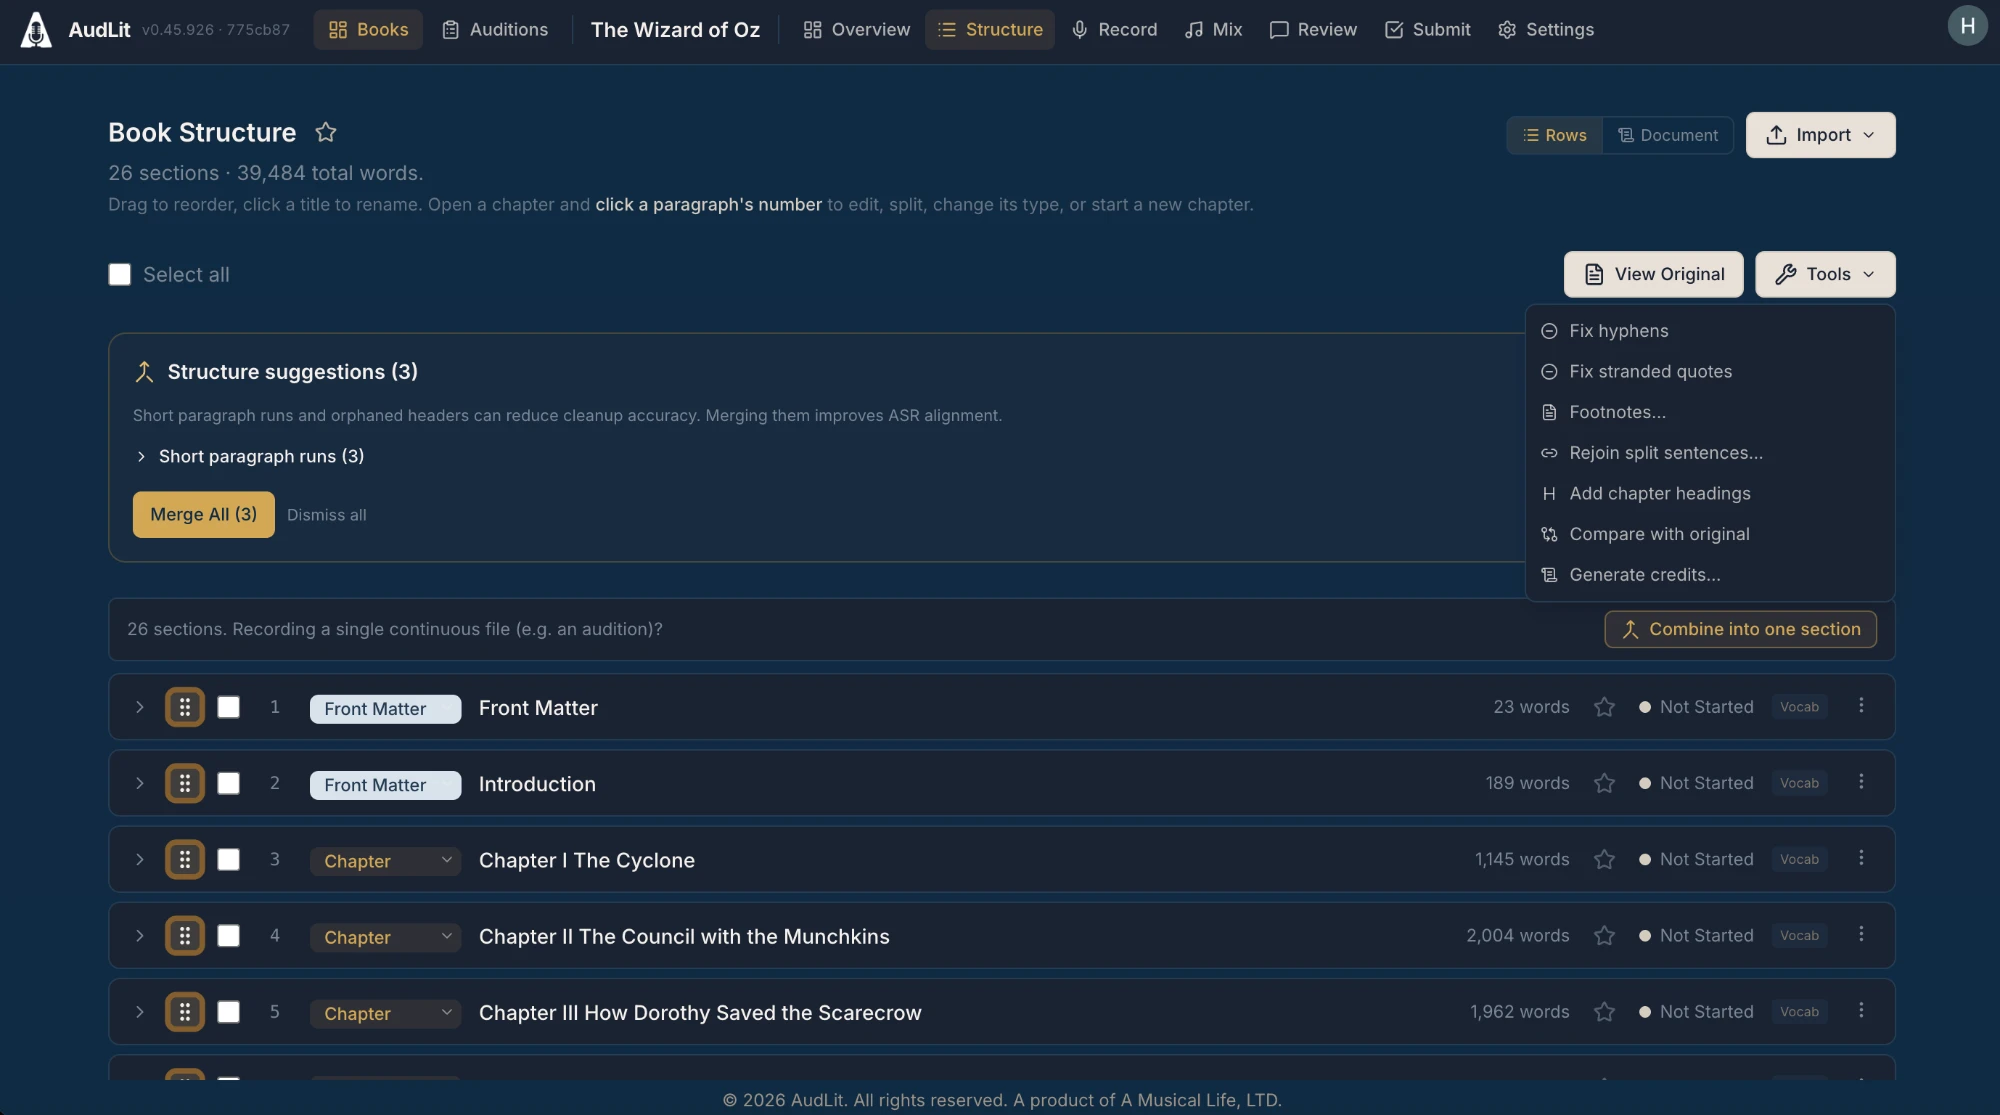
Task: Open the user avatar H menu
Action: tap(1967, 26)
